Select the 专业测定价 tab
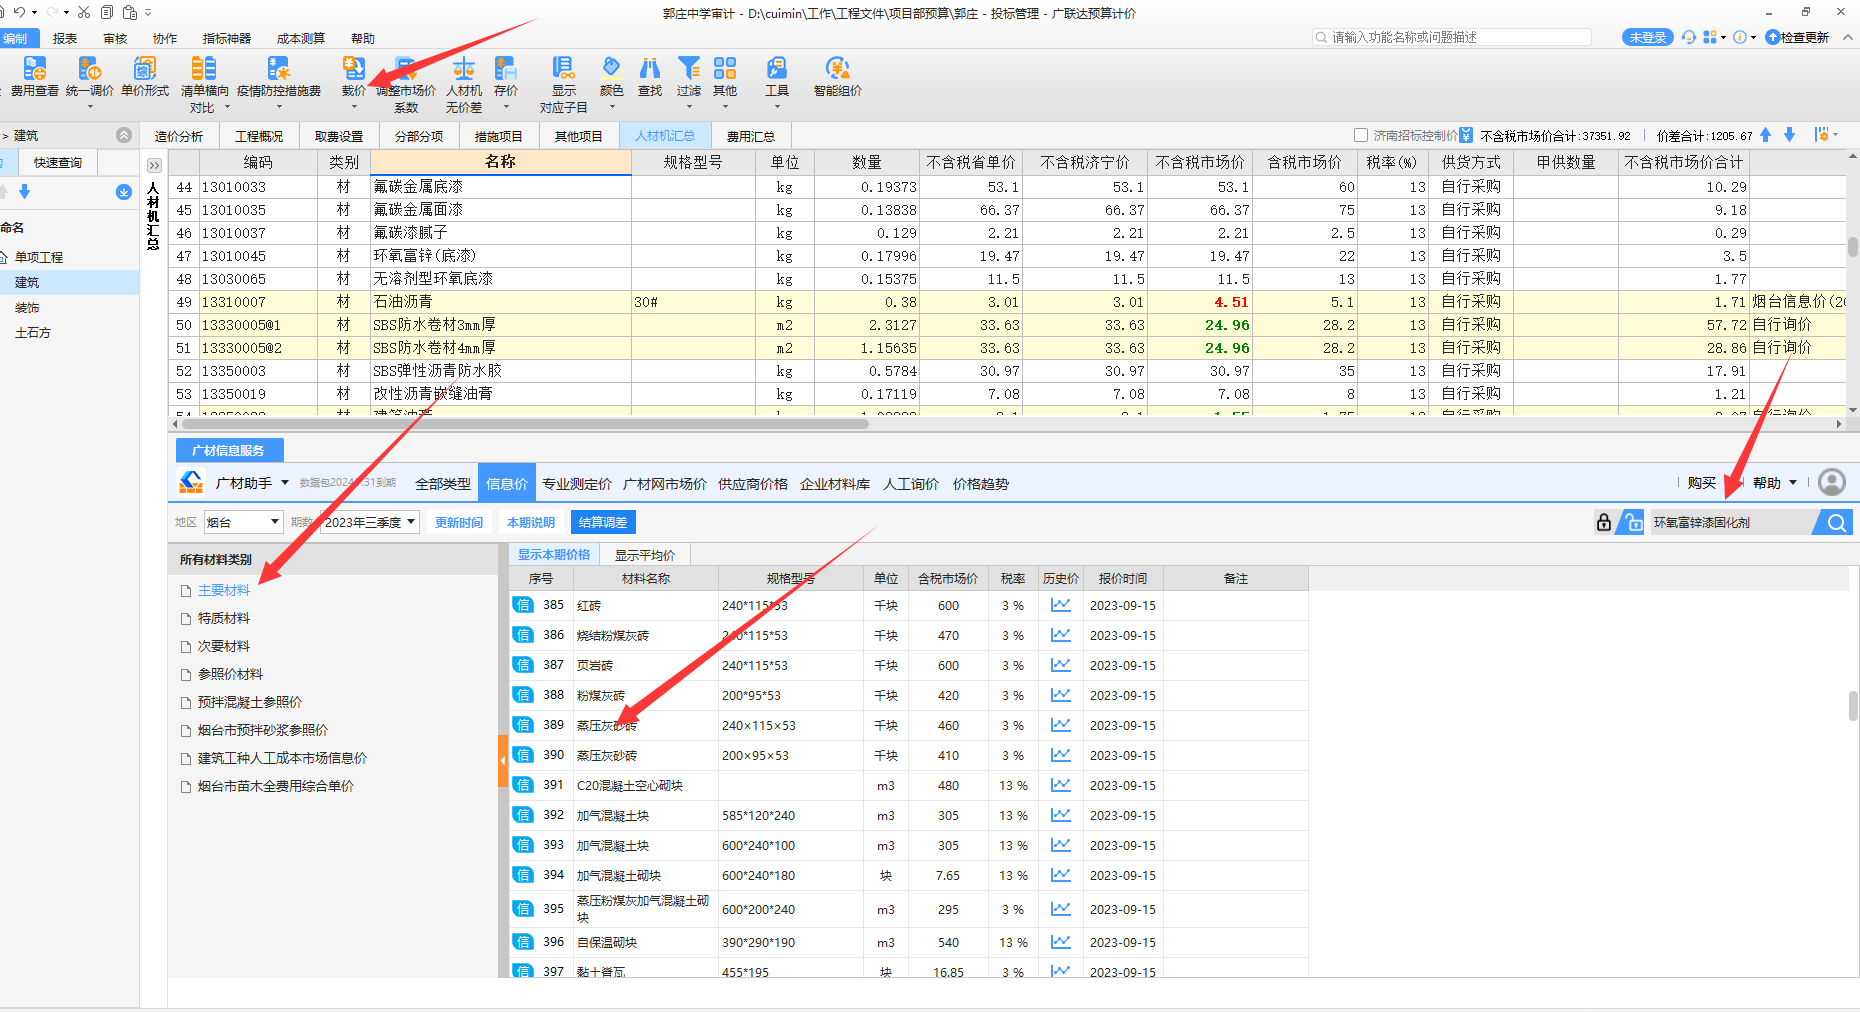The width and height of the screenshot is (1860, 1012). 577,483
